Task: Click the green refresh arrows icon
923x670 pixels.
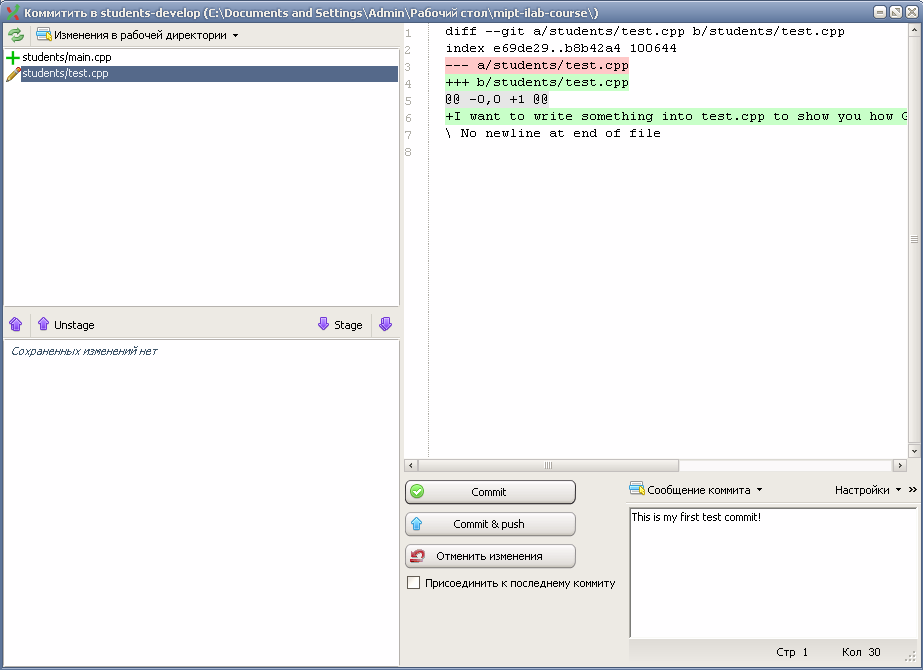Action: (16, 35)
